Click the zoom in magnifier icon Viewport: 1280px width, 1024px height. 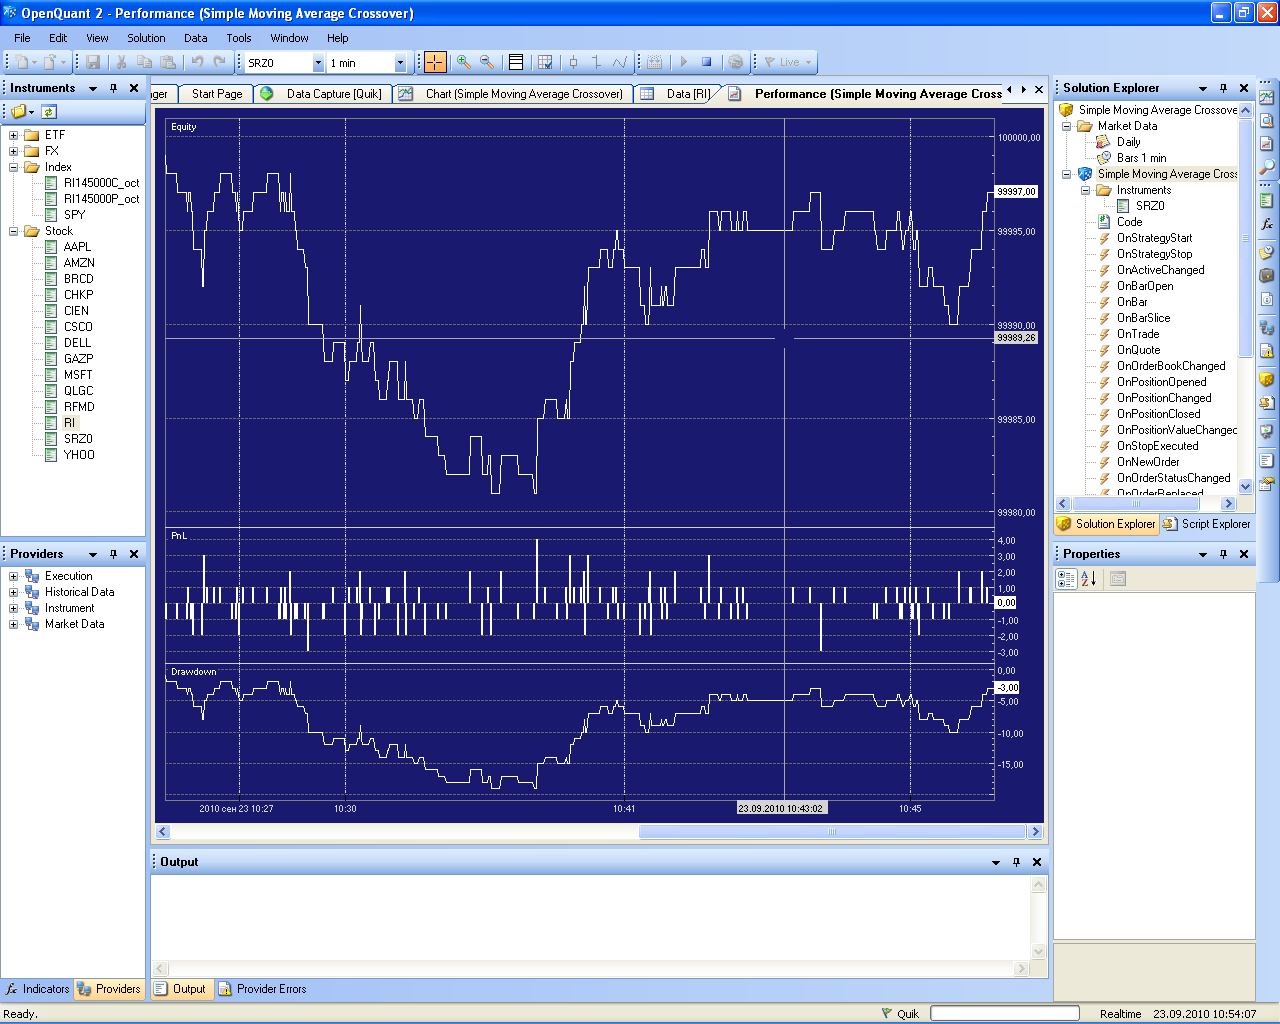coord(464,62)
